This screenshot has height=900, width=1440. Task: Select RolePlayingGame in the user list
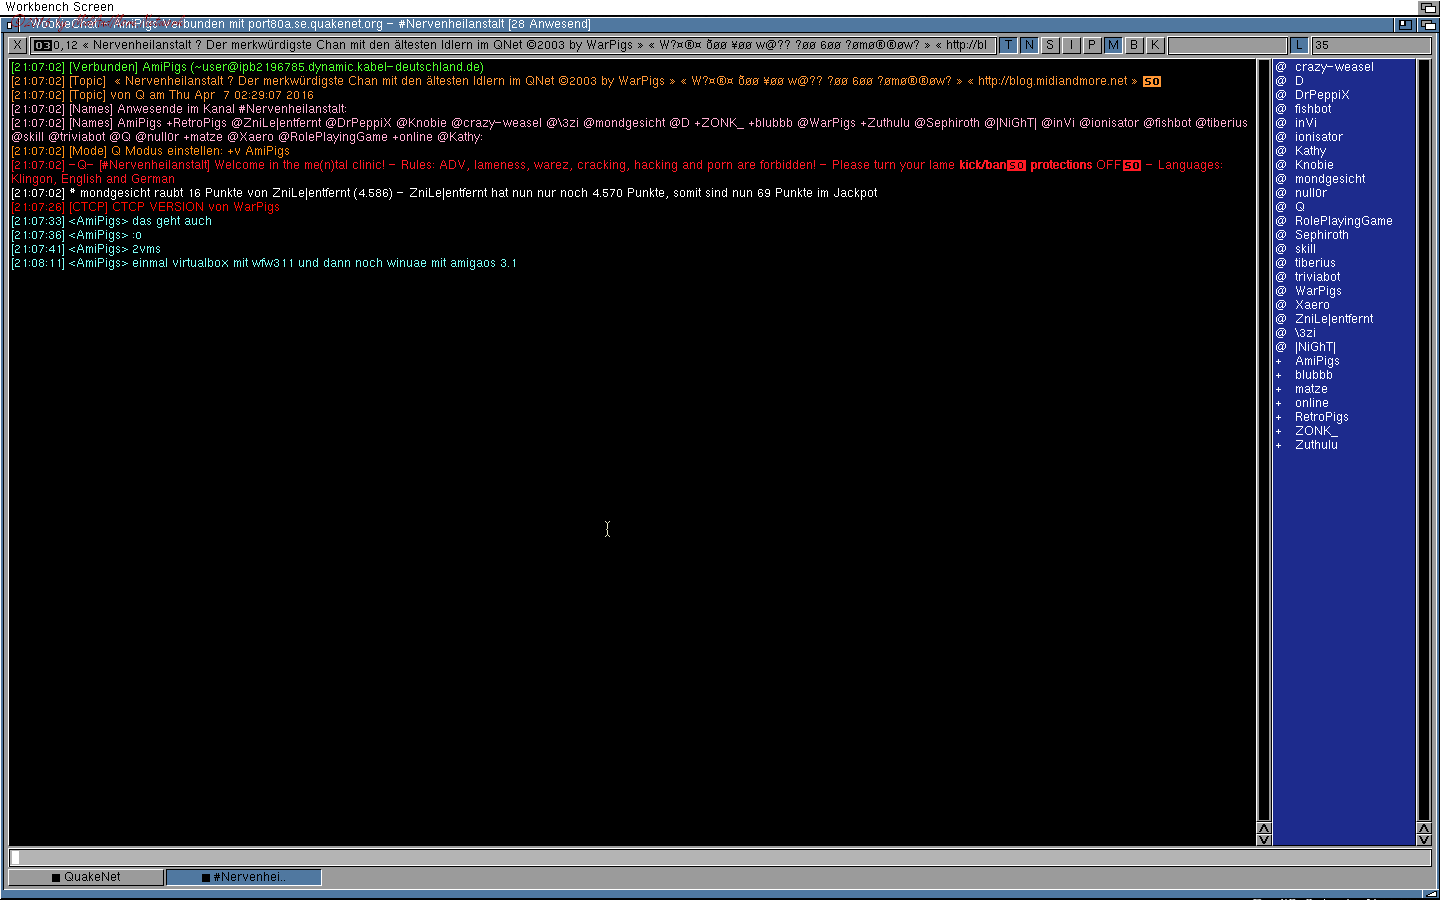pos(1343,221)
